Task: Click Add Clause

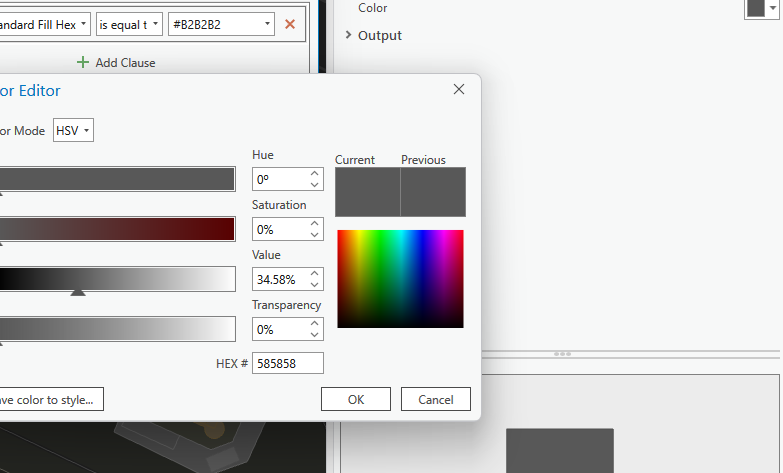Action: 116,62
